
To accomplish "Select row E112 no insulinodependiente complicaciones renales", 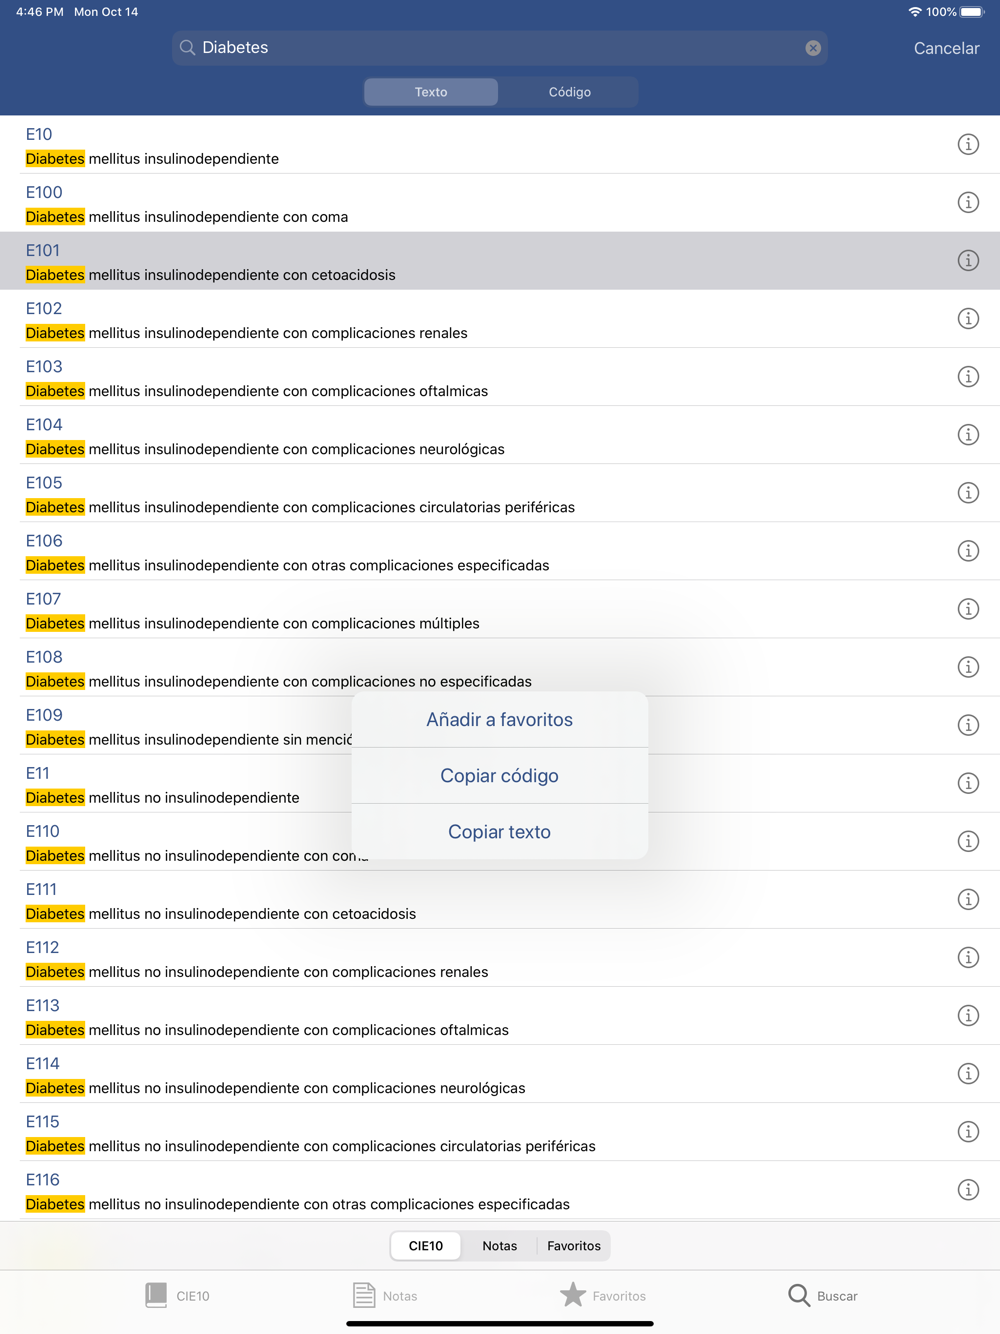I will [500, 957].
